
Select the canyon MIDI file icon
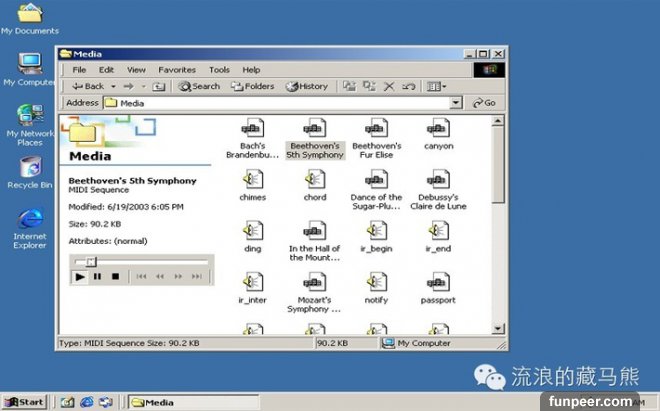click(438, 128)
